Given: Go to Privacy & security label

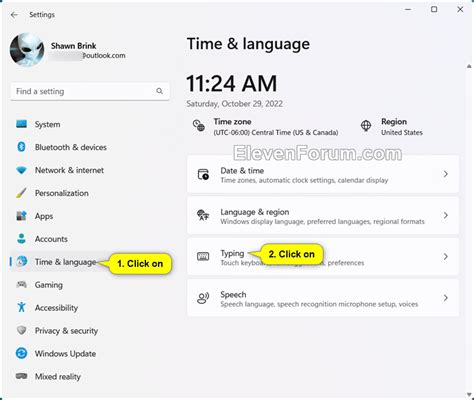Looking at the screenshot, I should point(66,331).
